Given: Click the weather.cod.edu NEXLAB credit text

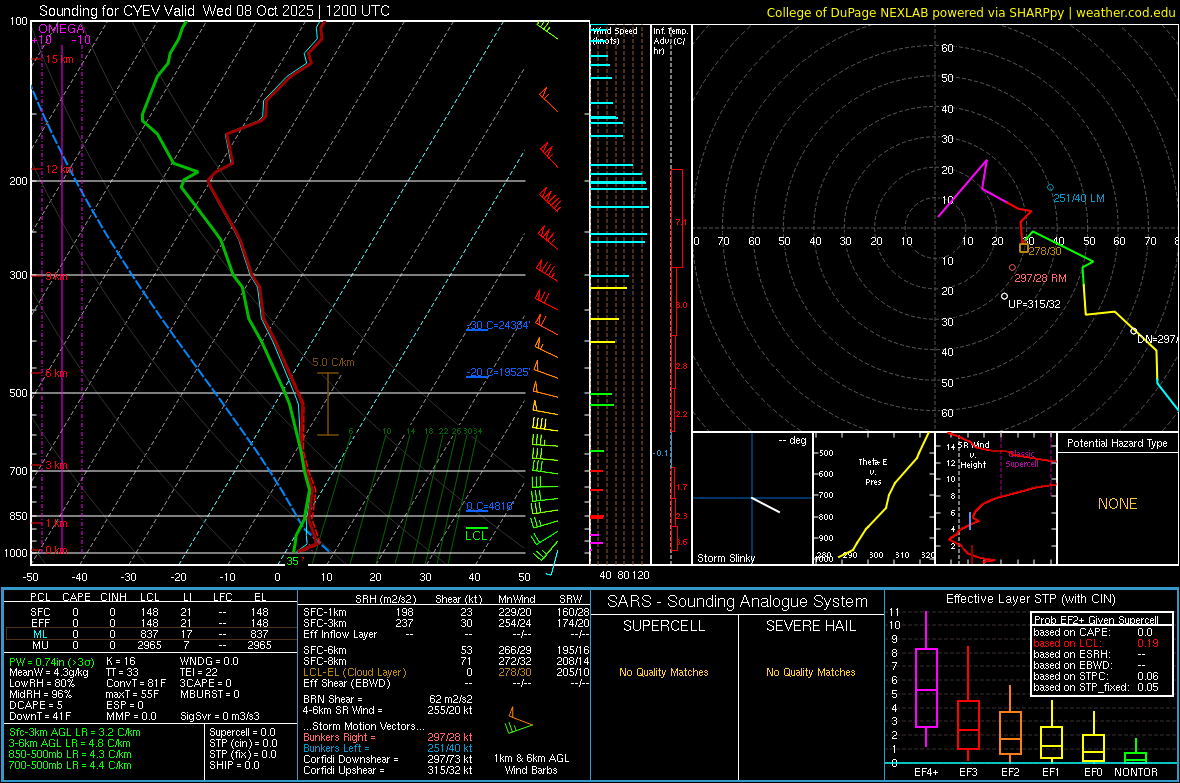Looking at the screenshot, I should [970, 12].
